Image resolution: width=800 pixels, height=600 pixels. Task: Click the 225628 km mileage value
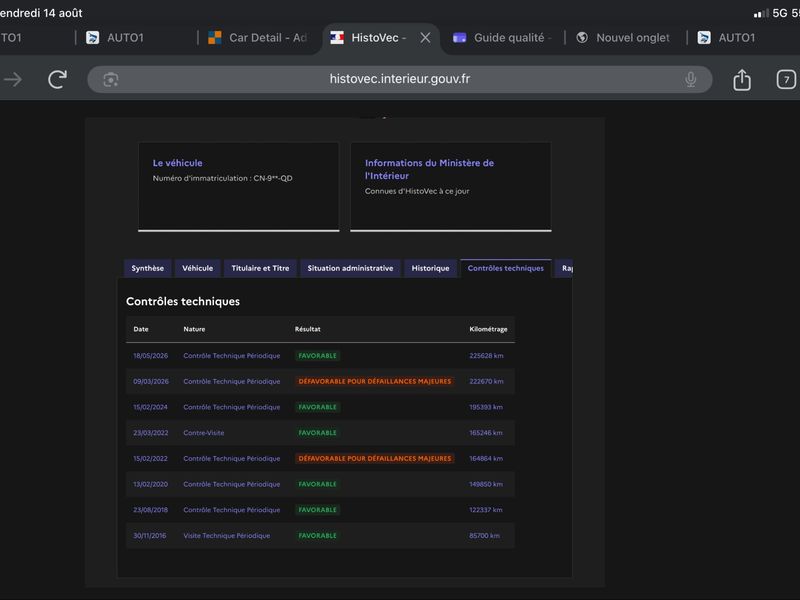pyautogui.click(x=486, y=356)
